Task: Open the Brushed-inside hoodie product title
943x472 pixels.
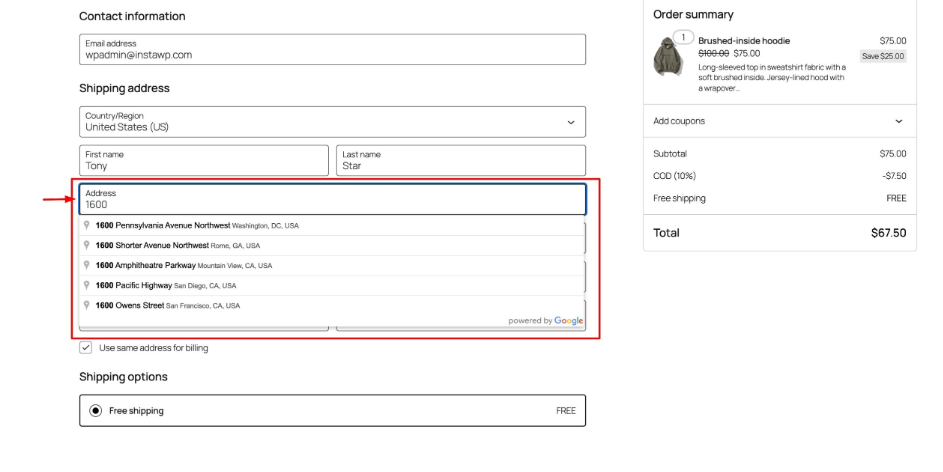Action: (744, 41)
